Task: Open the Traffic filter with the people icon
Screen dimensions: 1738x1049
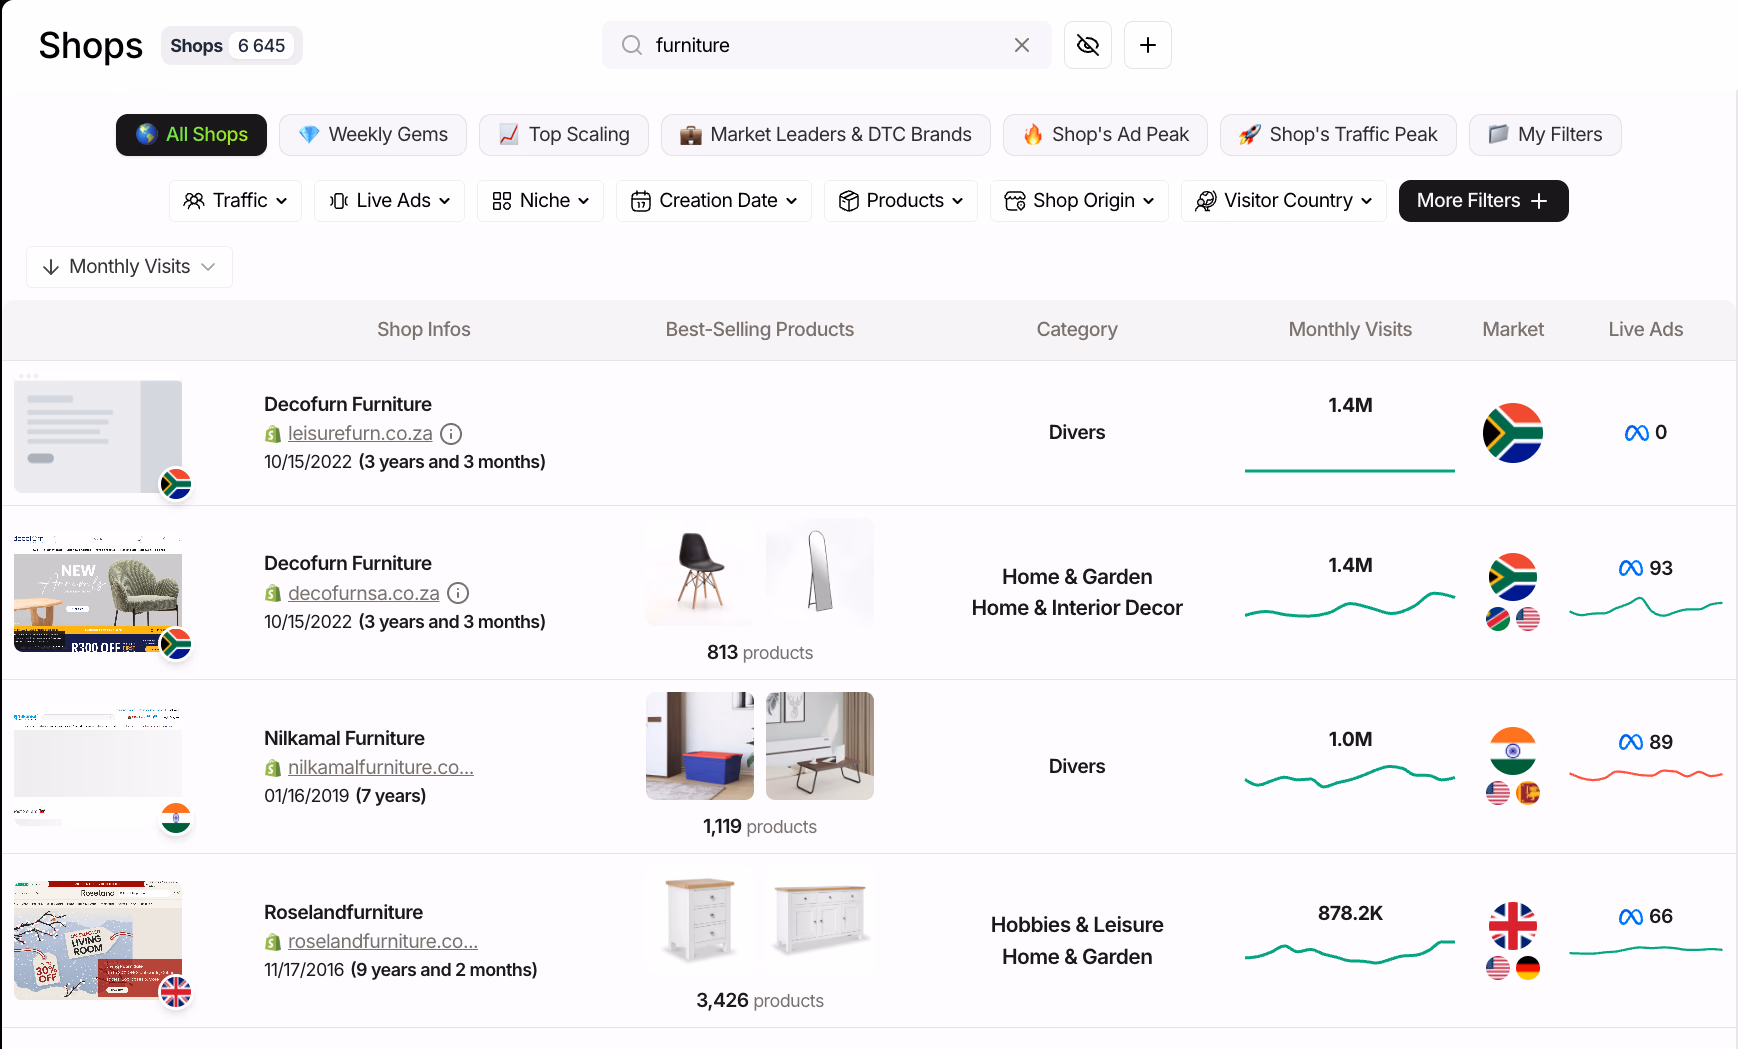Action: tap(192, 200)
